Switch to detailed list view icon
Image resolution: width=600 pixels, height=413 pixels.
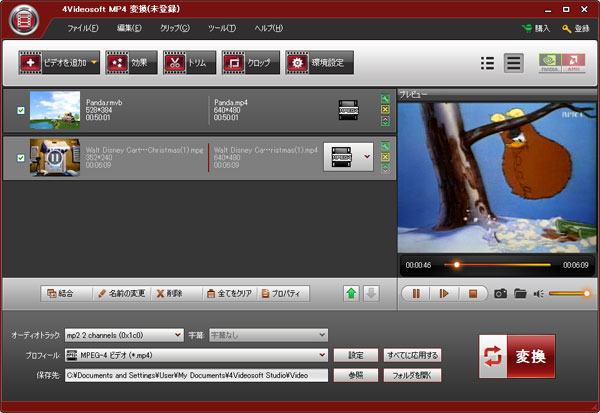[x=514, y=63]
